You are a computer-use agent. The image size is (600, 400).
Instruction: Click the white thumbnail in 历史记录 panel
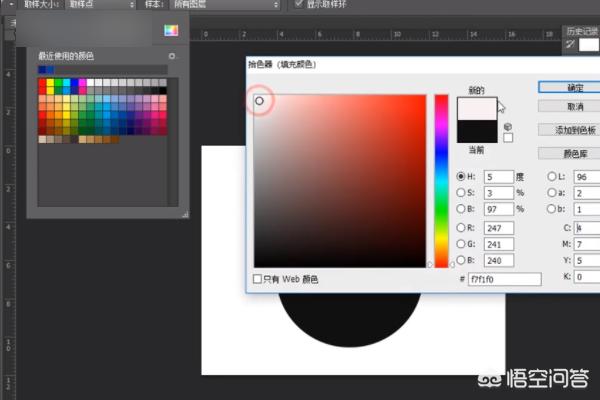point(589,44)
